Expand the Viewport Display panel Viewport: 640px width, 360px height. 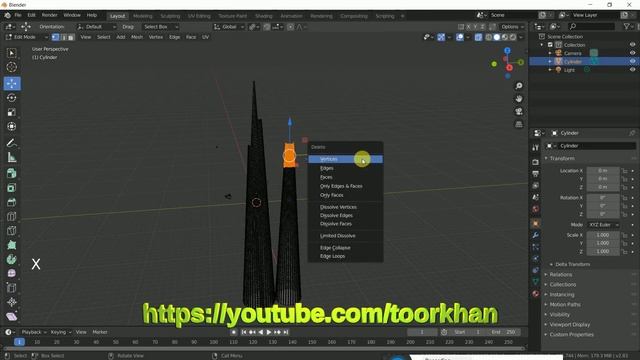pos(569,324)
